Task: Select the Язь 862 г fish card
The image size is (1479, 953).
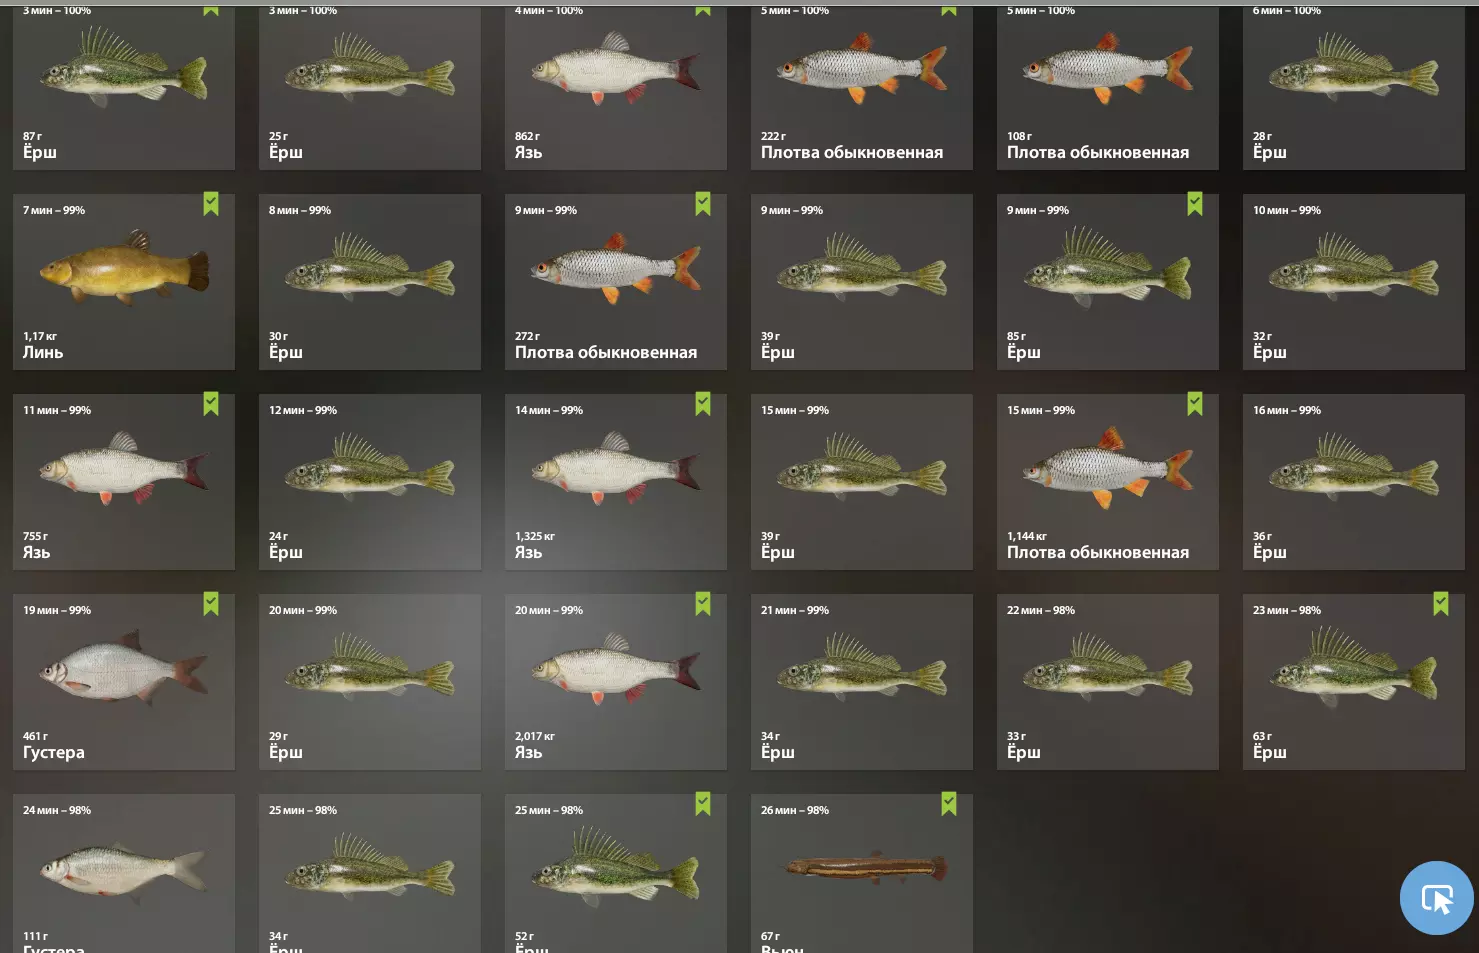Action: coord(616,85)
